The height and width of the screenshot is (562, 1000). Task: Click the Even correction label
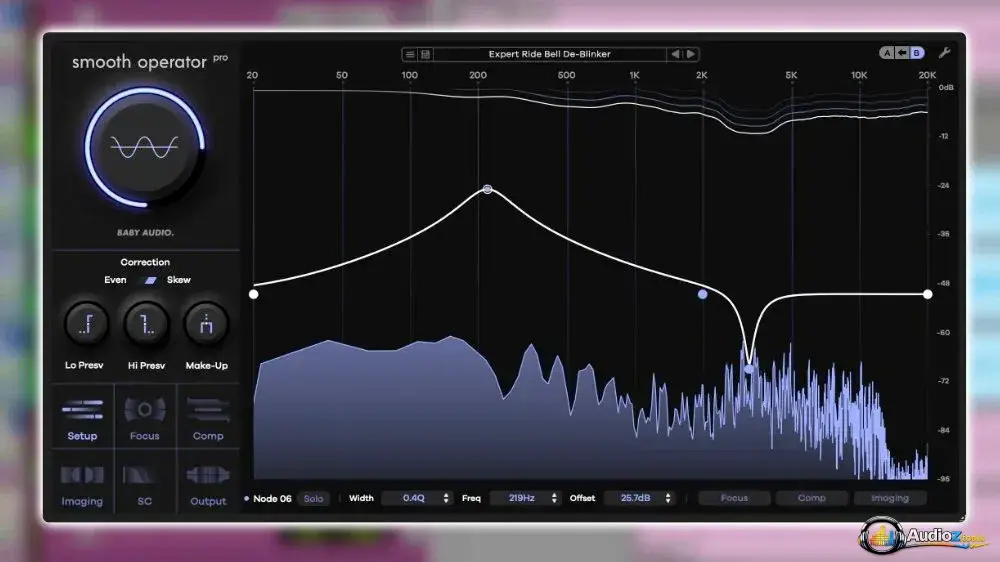pyautogui.click(x=115, y=280)
